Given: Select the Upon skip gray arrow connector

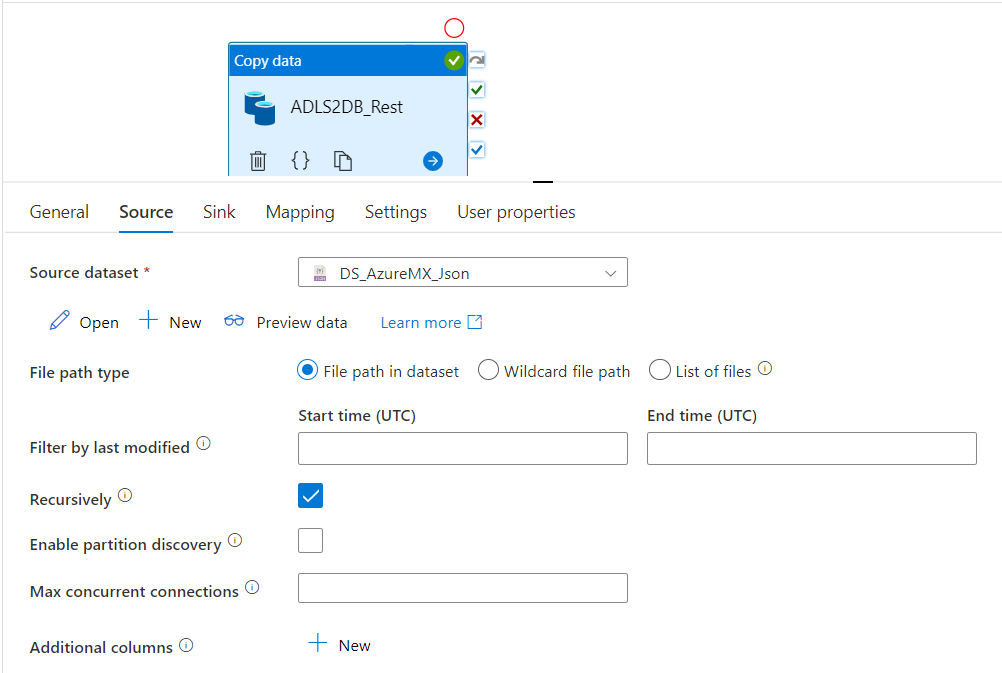Looking at the screenshot, I should click(477, 60).
